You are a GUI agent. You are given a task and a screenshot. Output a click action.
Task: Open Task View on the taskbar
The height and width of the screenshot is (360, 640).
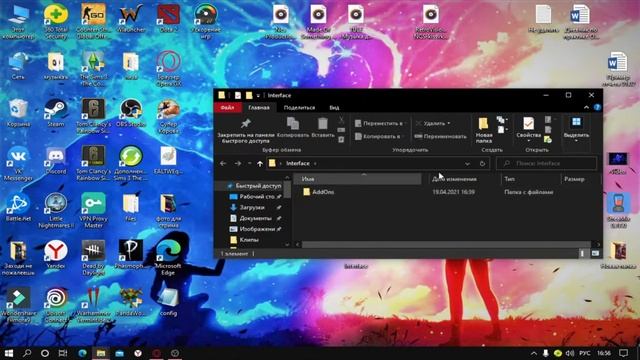pyautogui.click(x=63, y=353)
